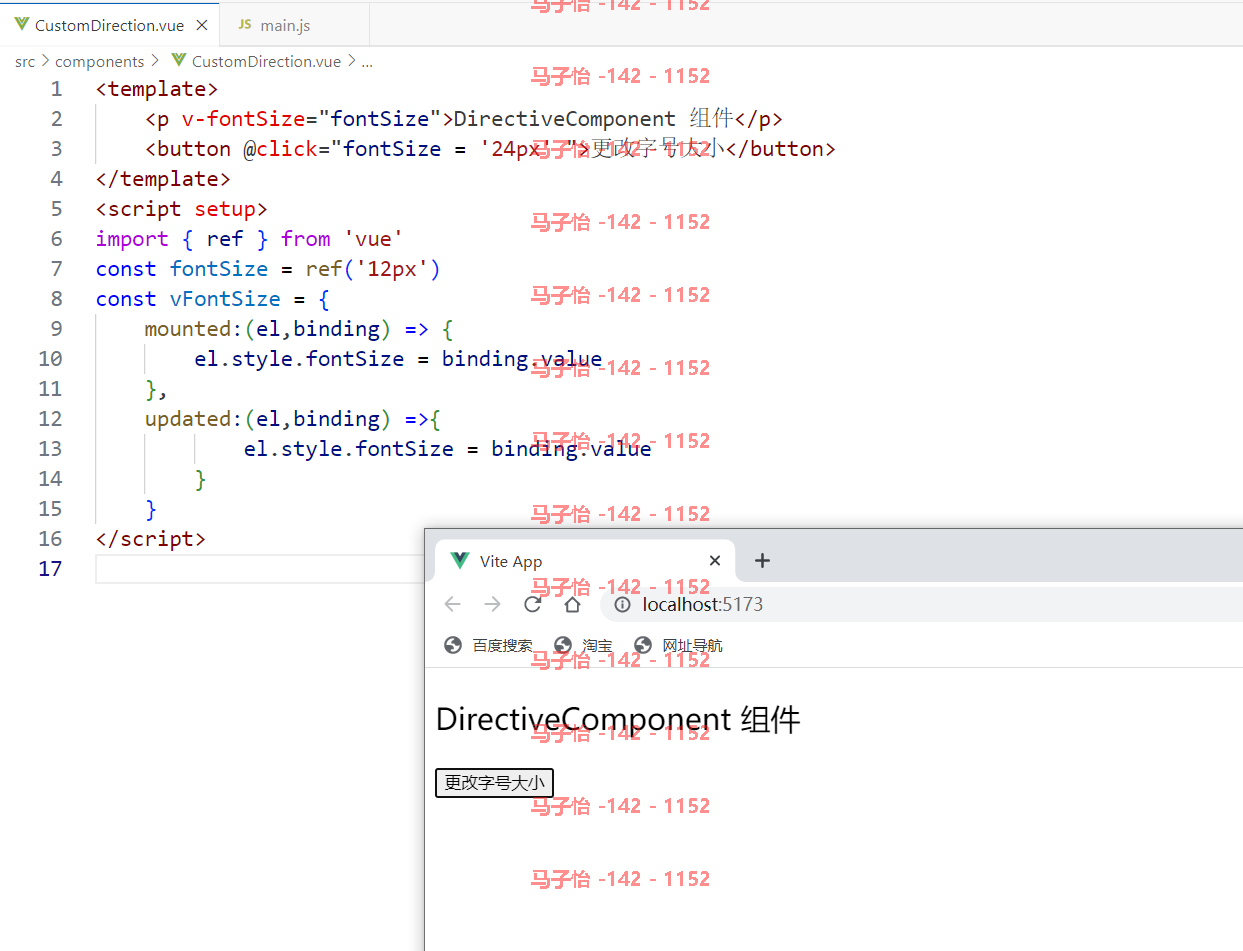
Task: Click the 'import' keyword on line 6
Action: pyautogui.click(x=132, y=239)
